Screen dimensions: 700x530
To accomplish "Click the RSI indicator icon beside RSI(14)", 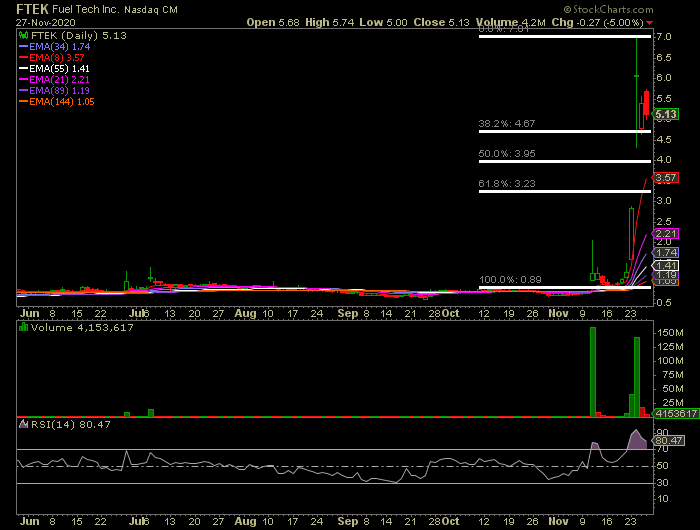I will (x=23, y=424).
